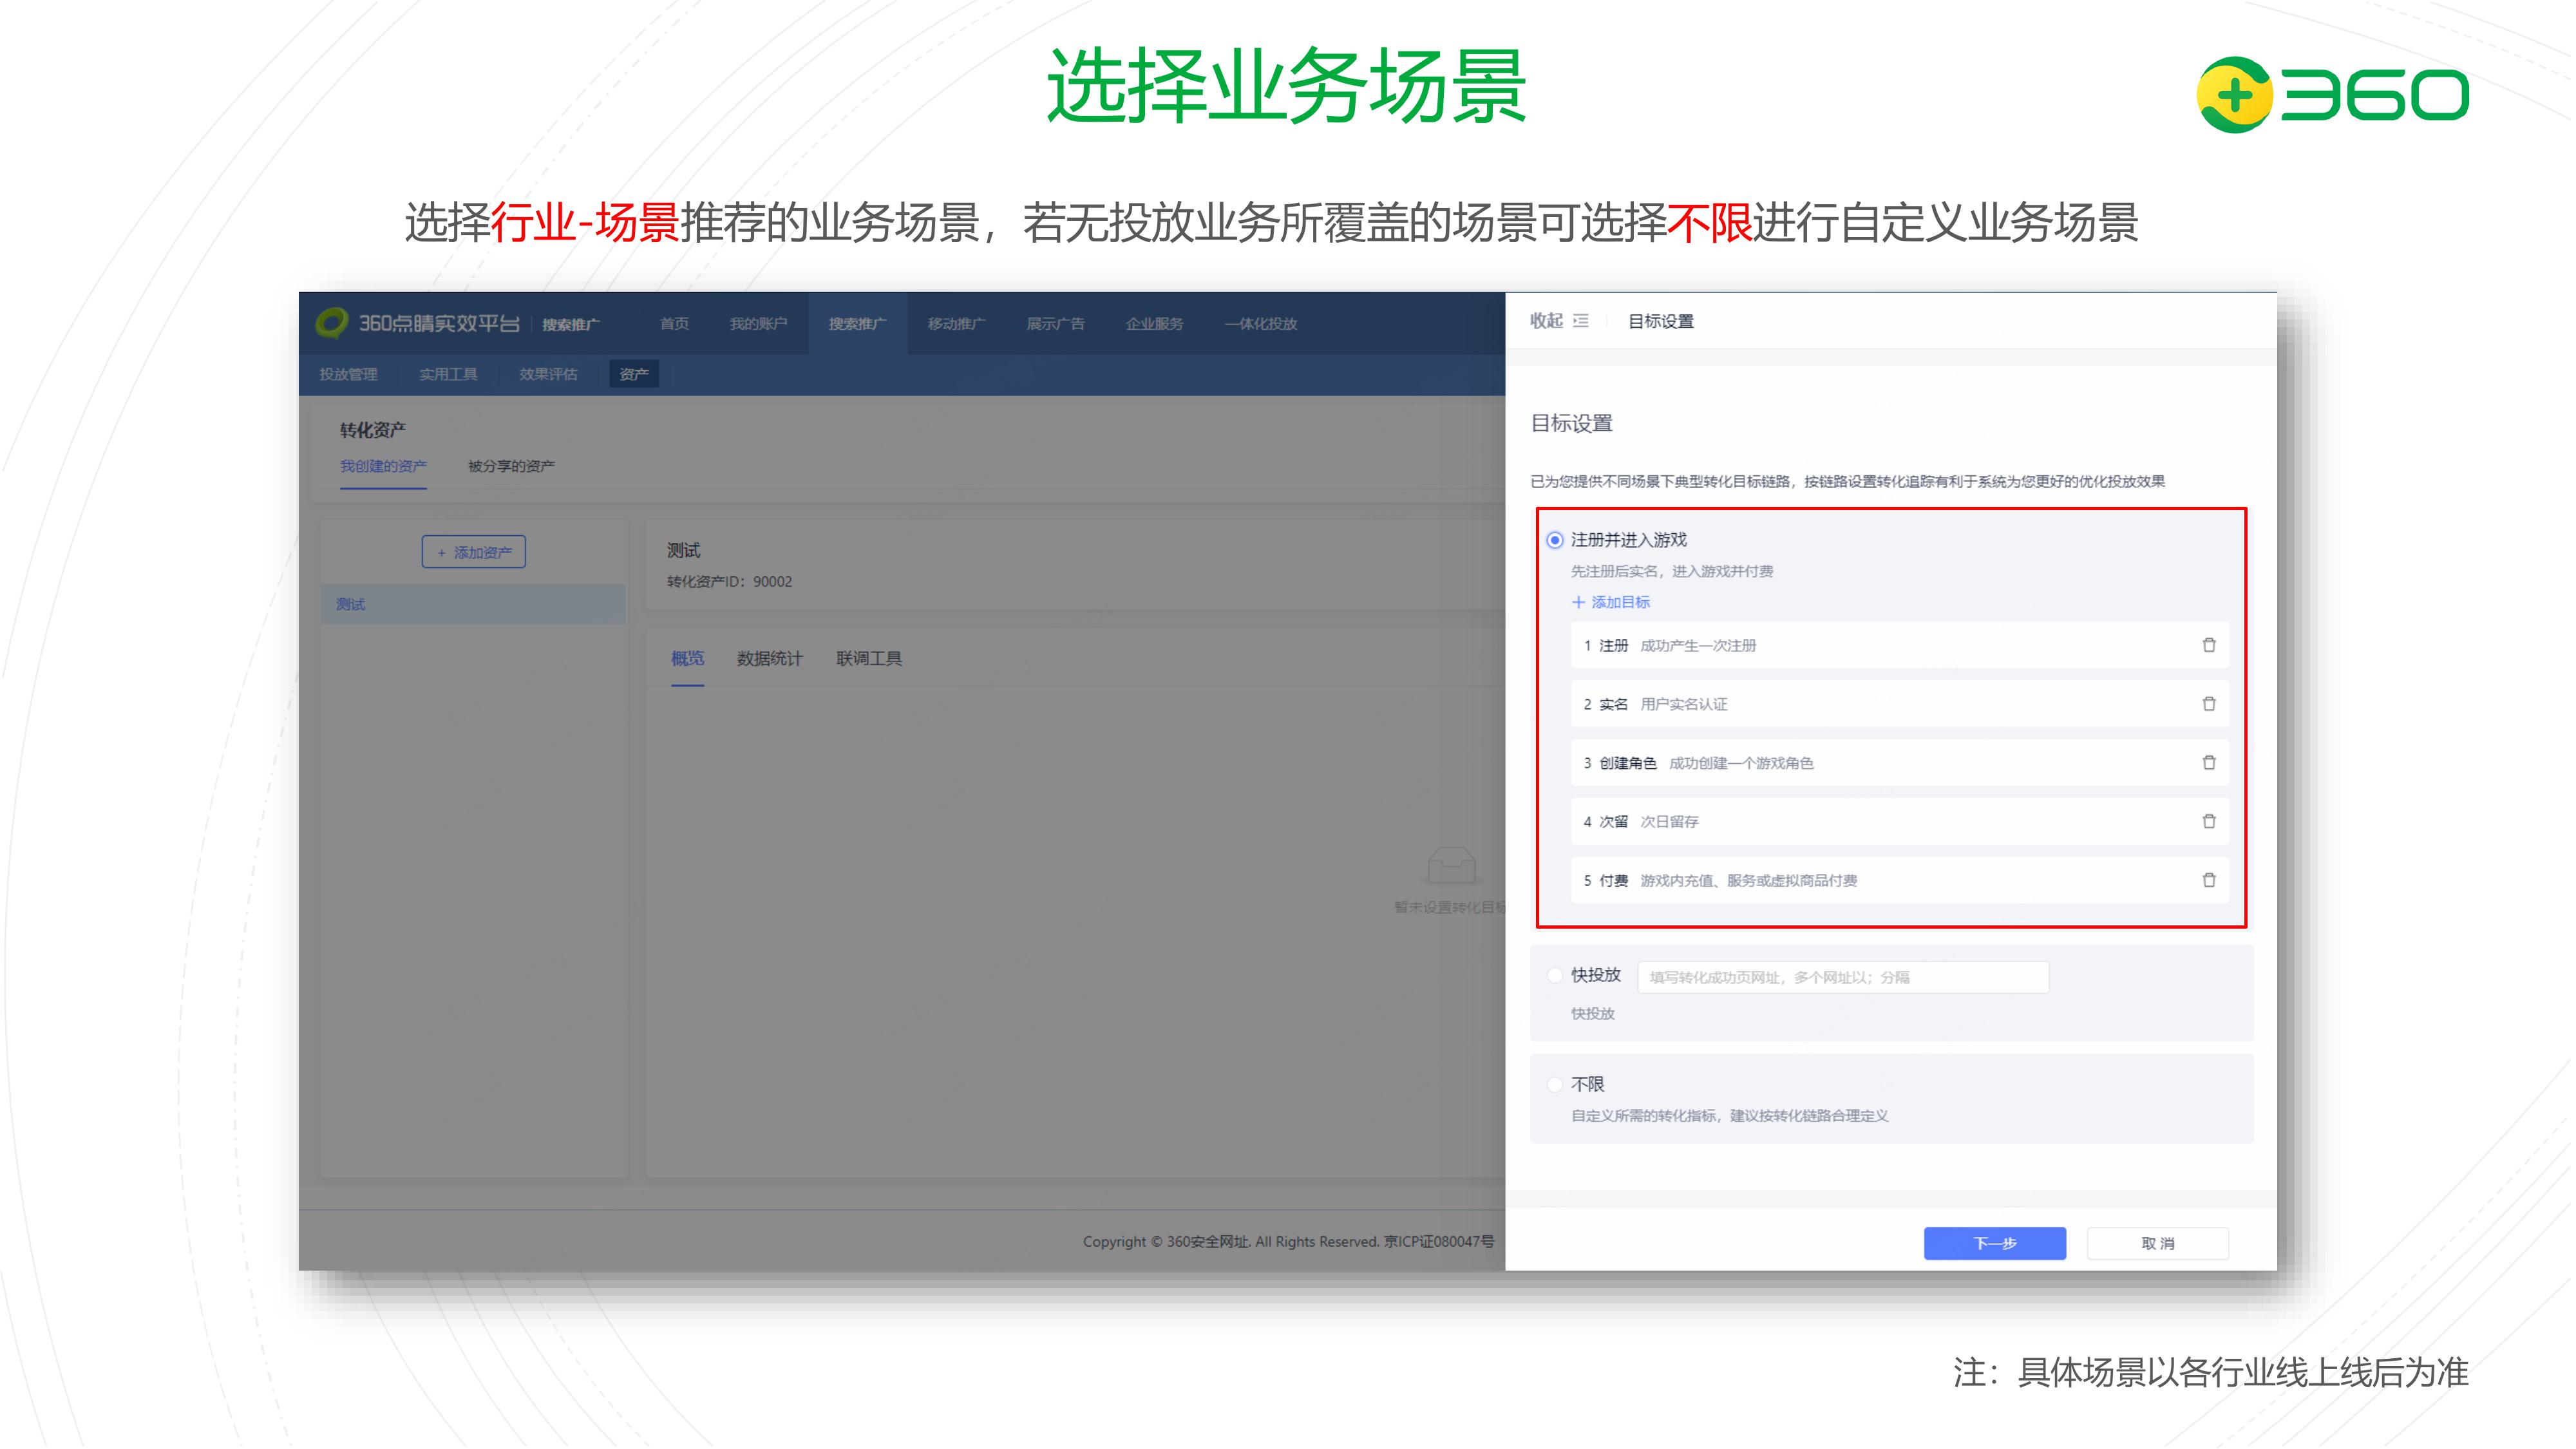Click the 取消 button
The width and height of the screenshot is (2576, 1449).
2157,1243
